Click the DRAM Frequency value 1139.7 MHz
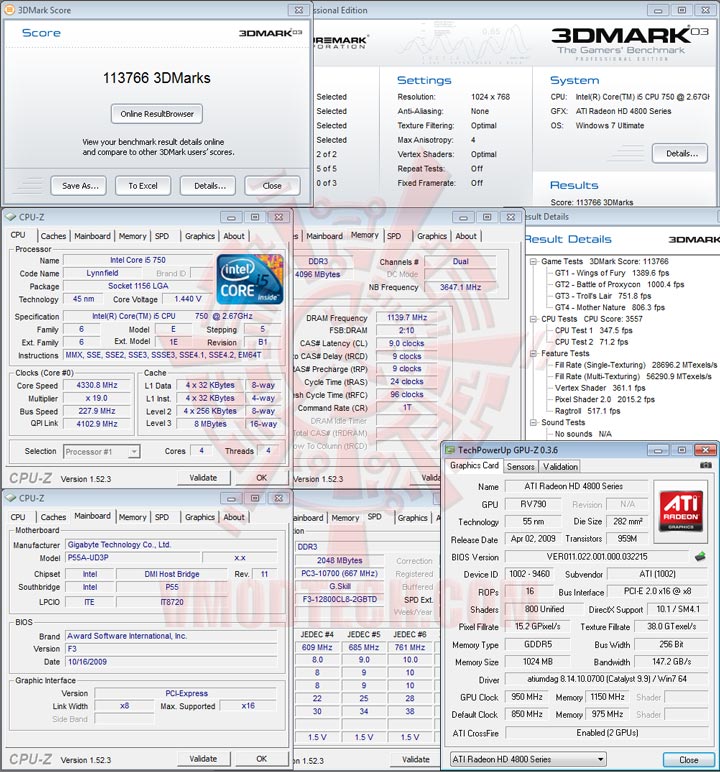Image resolution: width=720 pixels, height=772 pixels. tap(407, 318)
